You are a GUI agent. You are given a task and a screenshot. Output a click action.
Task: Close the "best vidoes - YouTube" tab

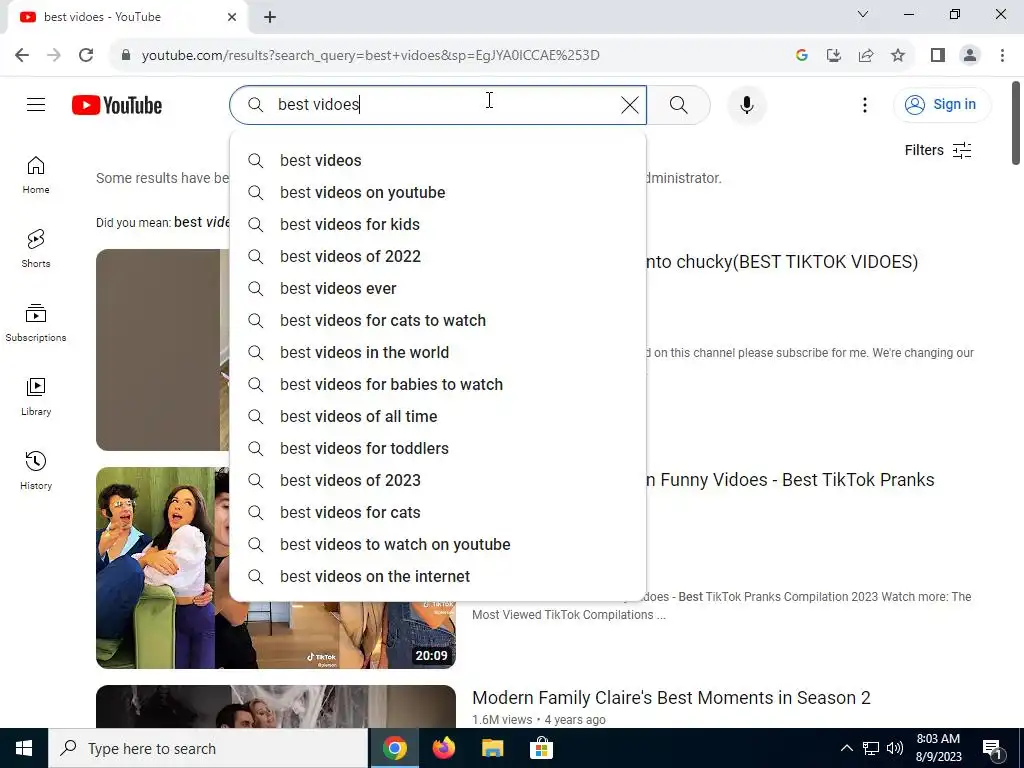coord(232,17)
